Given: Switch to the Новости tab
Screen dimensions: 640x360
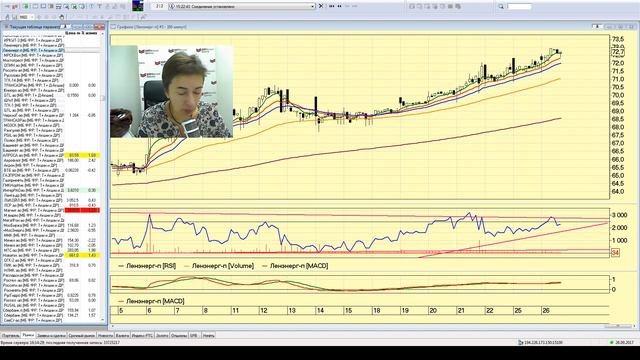Looking at the screenshot, I should coord(105,336).
